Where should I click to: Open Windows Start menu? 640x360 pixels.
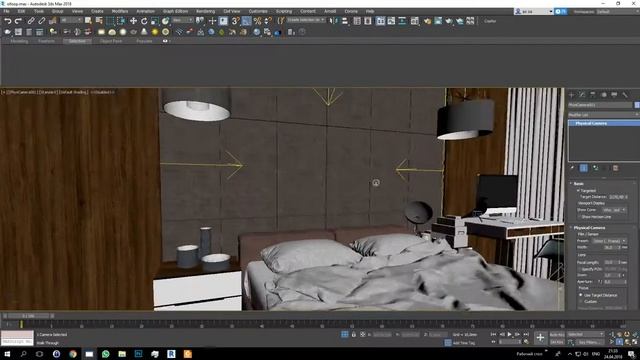tap(7, 354)
